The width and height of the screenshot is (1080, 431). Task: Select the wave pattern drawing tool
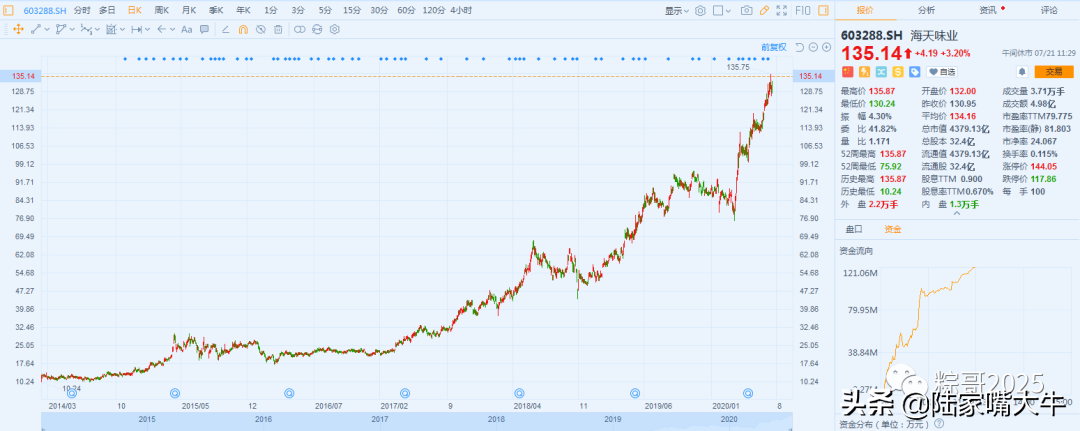[86, 29]
